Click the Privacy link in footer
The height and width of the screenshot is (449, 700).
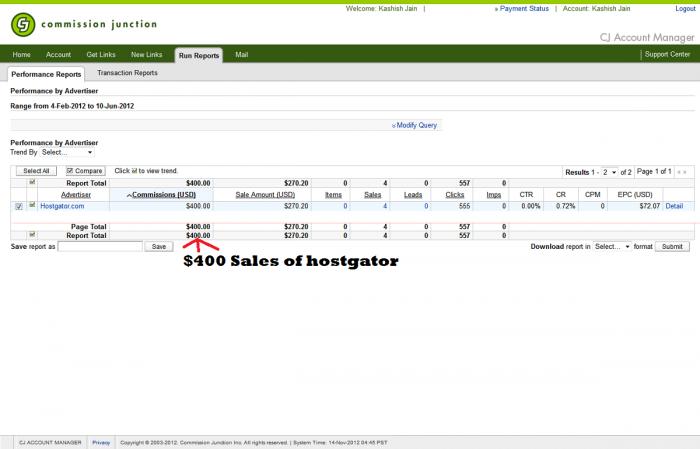tap(101, 443)
